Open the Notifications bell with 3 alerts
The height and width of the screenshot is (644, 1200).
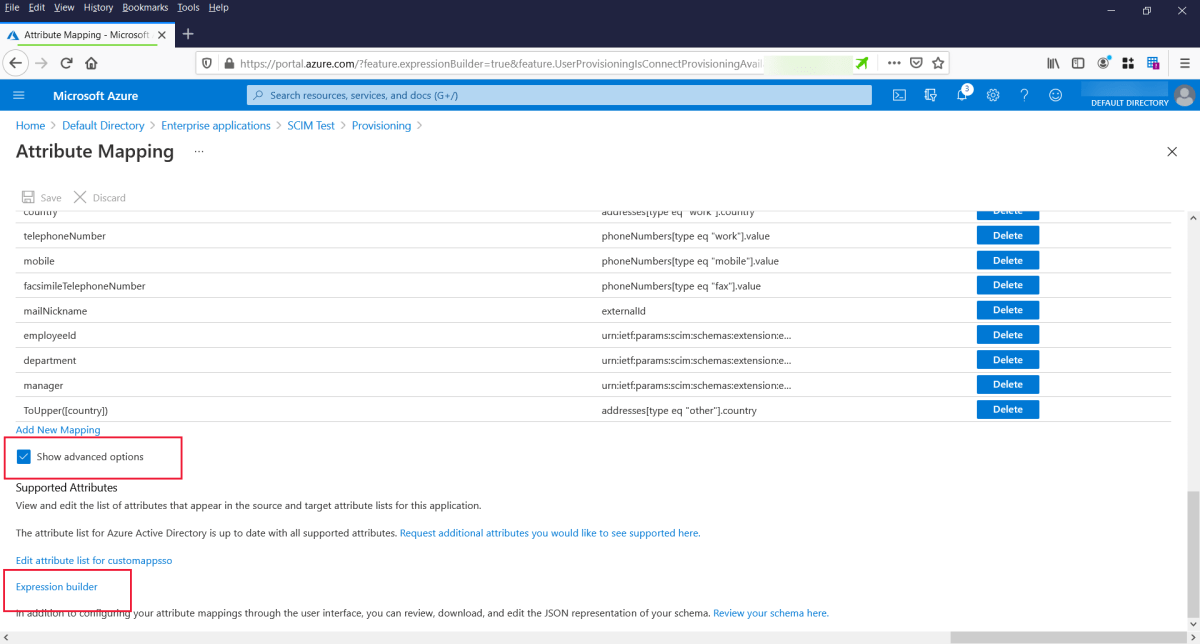pyautogui.click(x=961, y=95)
